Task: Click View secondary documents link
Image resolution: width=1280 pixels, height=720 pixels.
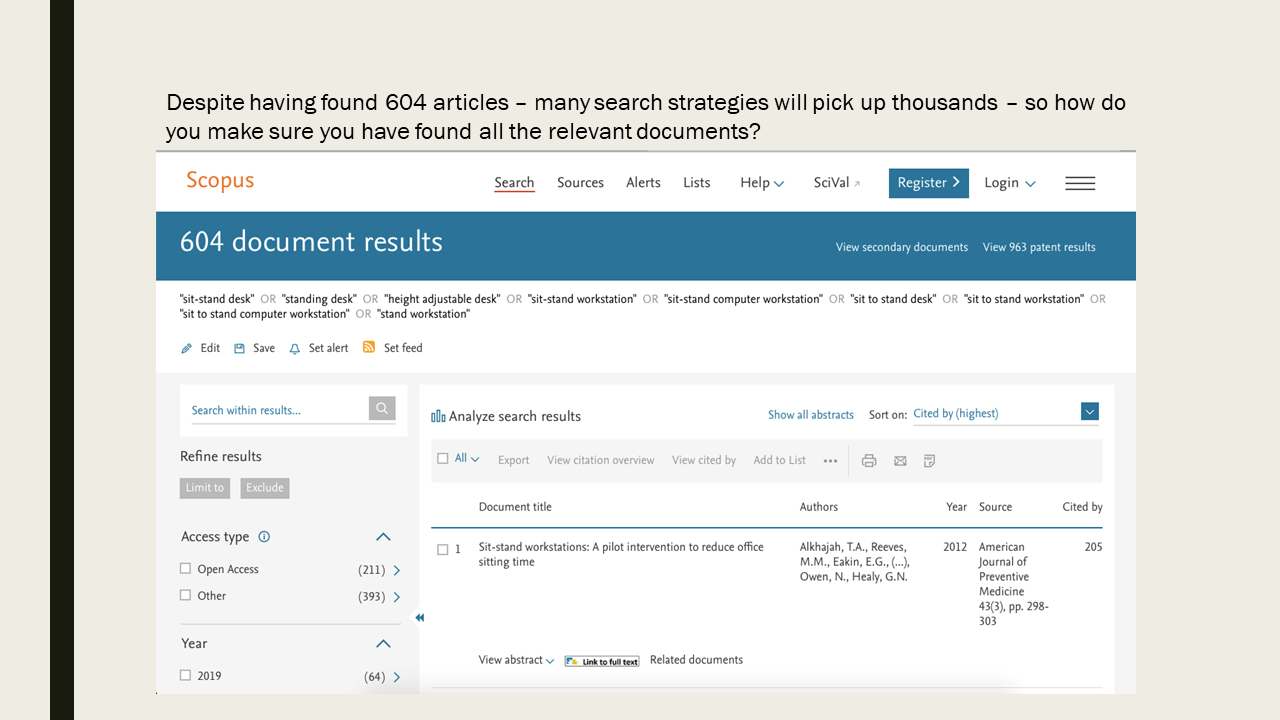Action: (x=902, y=247)
